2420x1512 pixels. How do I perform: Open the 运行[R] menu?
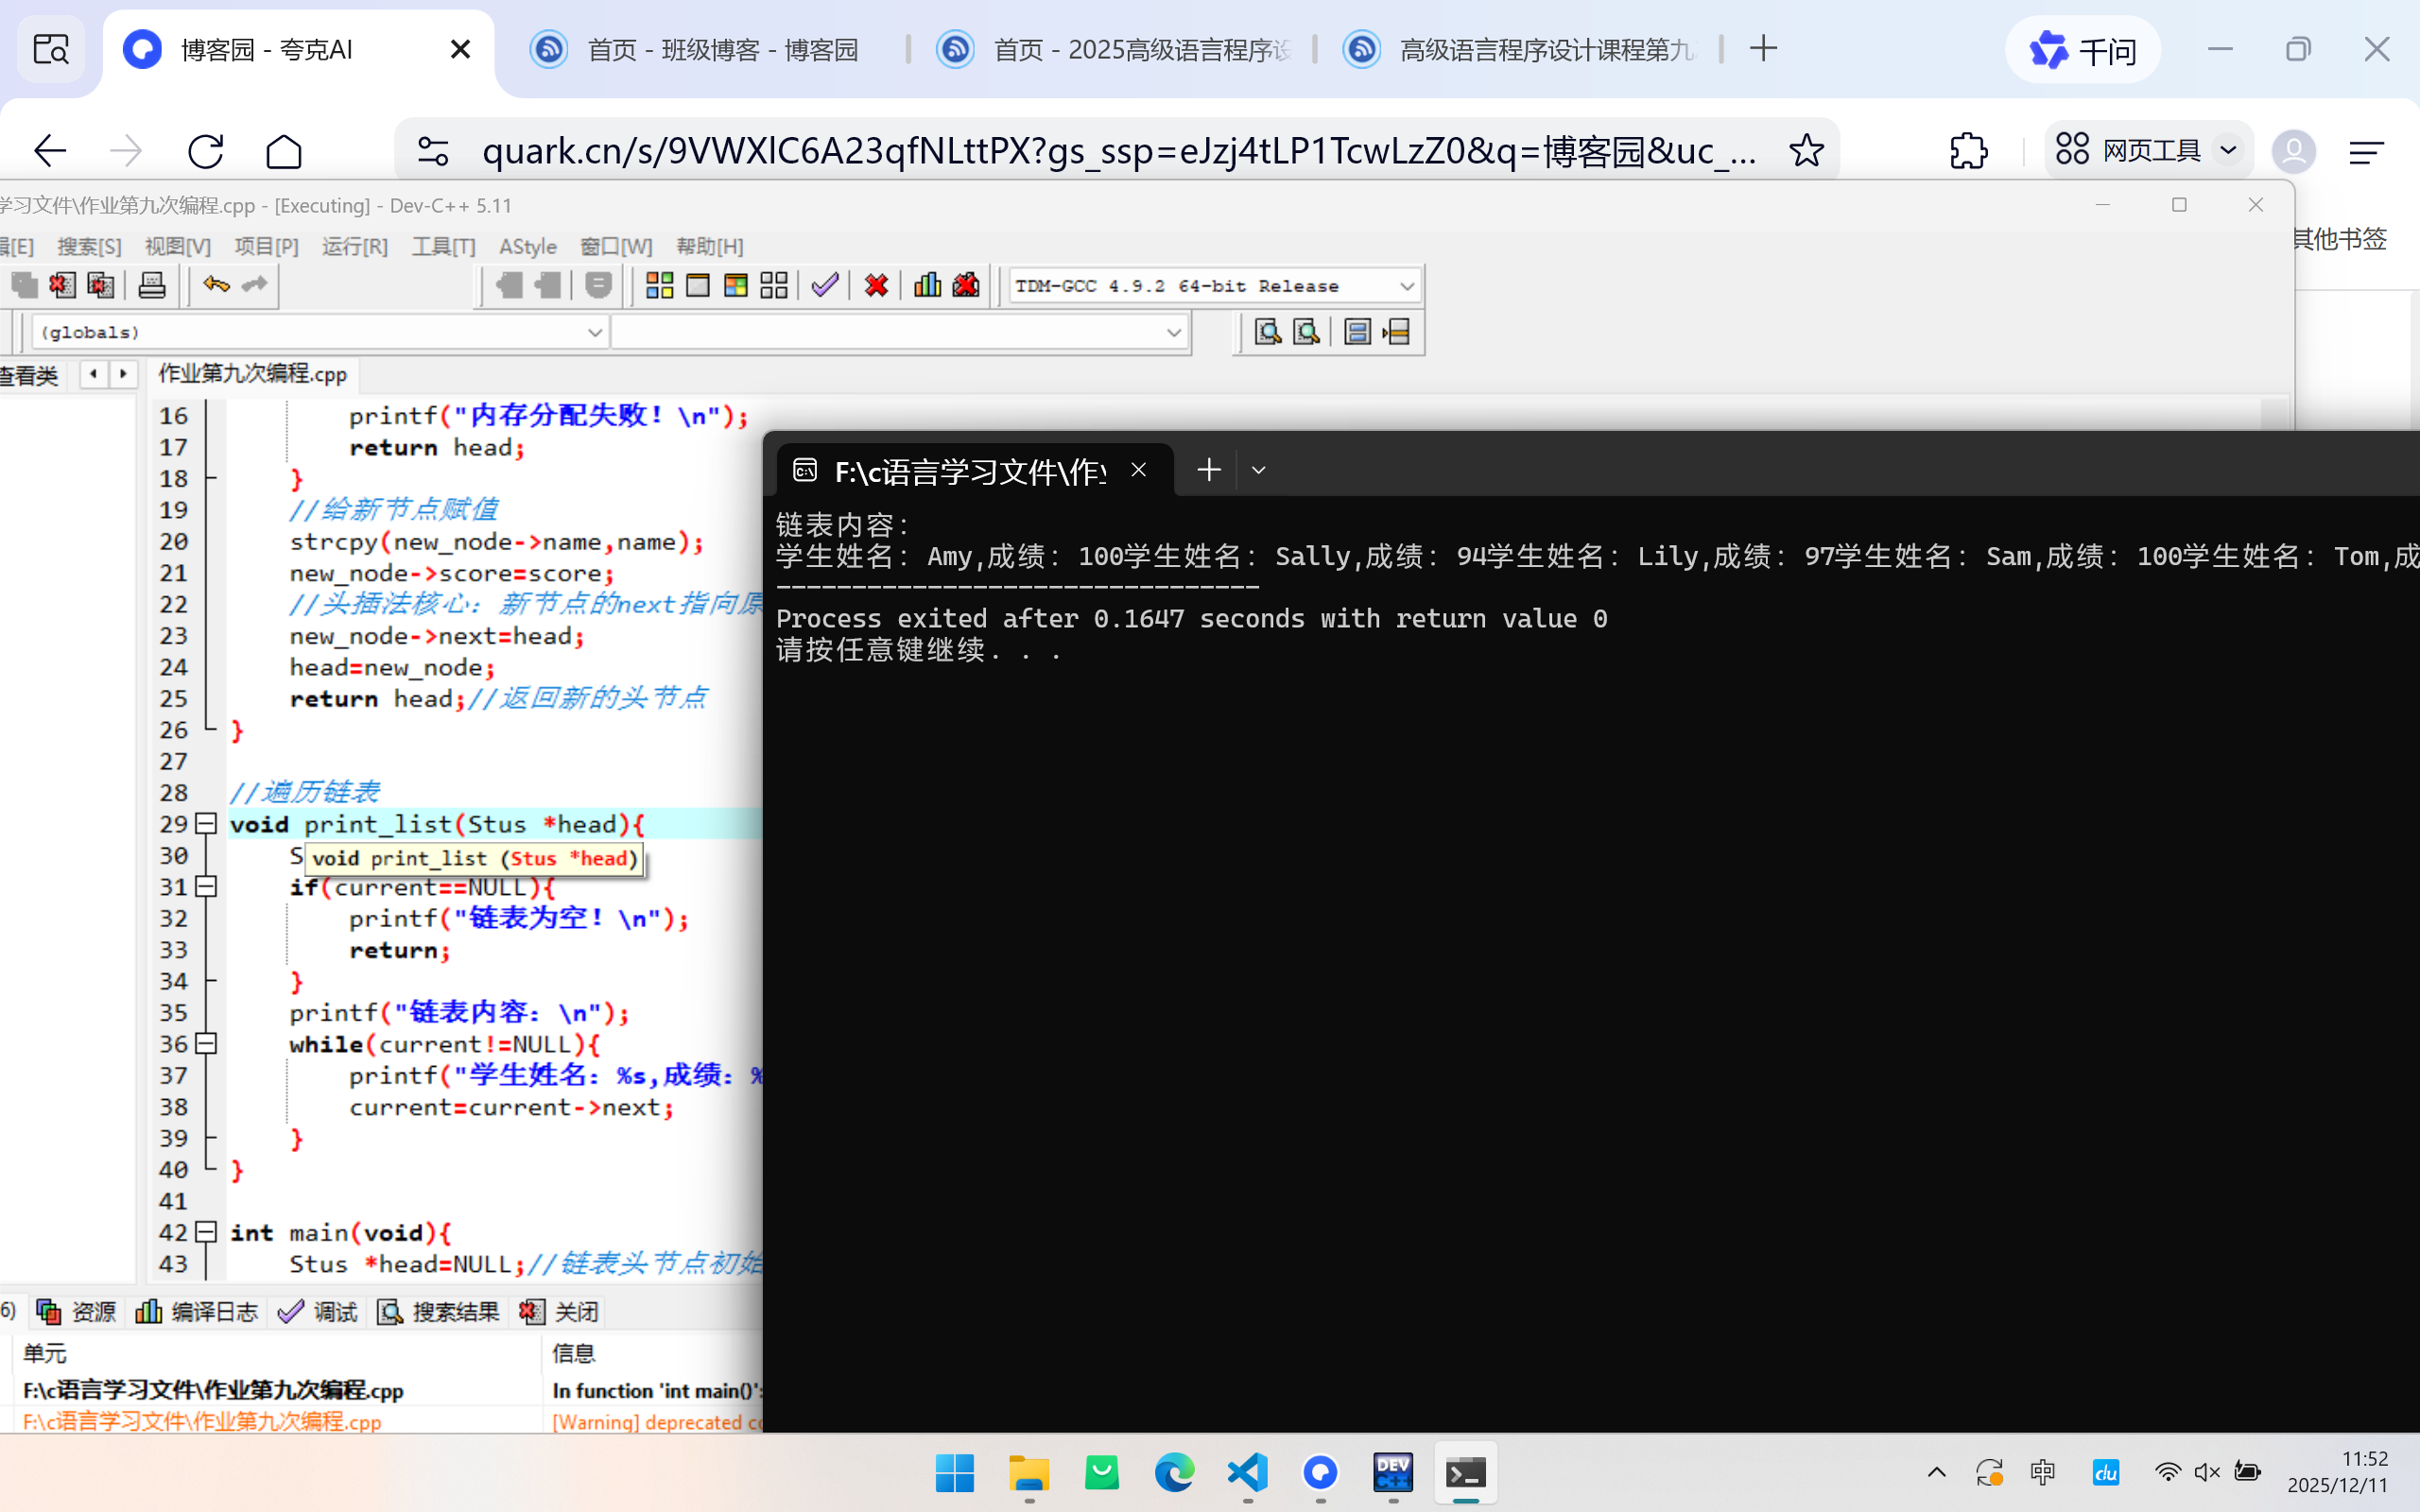[x=354, y=246]
